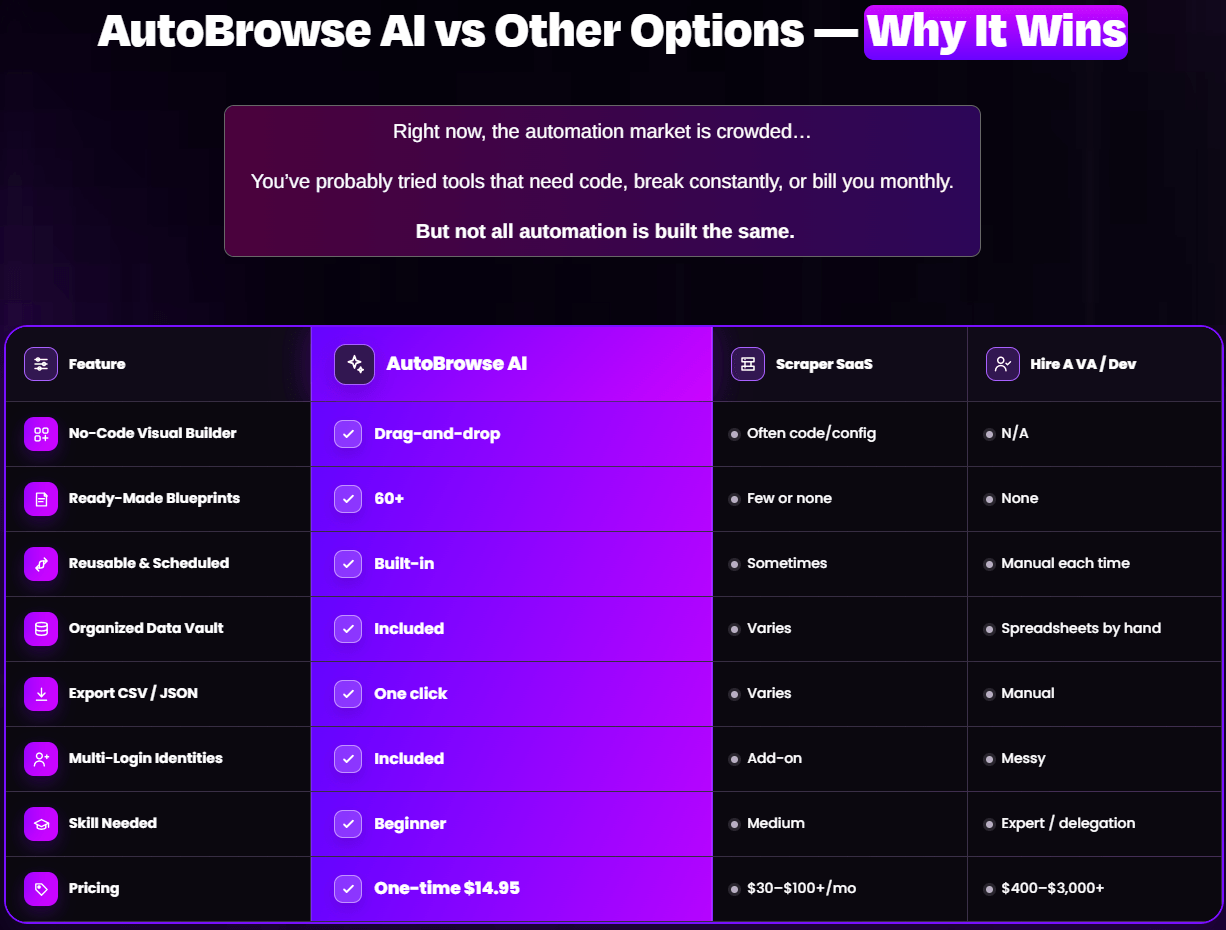Click the checkmark next to One-time $14.95
The image size is (1226, 930).
[x=348, y=888]
